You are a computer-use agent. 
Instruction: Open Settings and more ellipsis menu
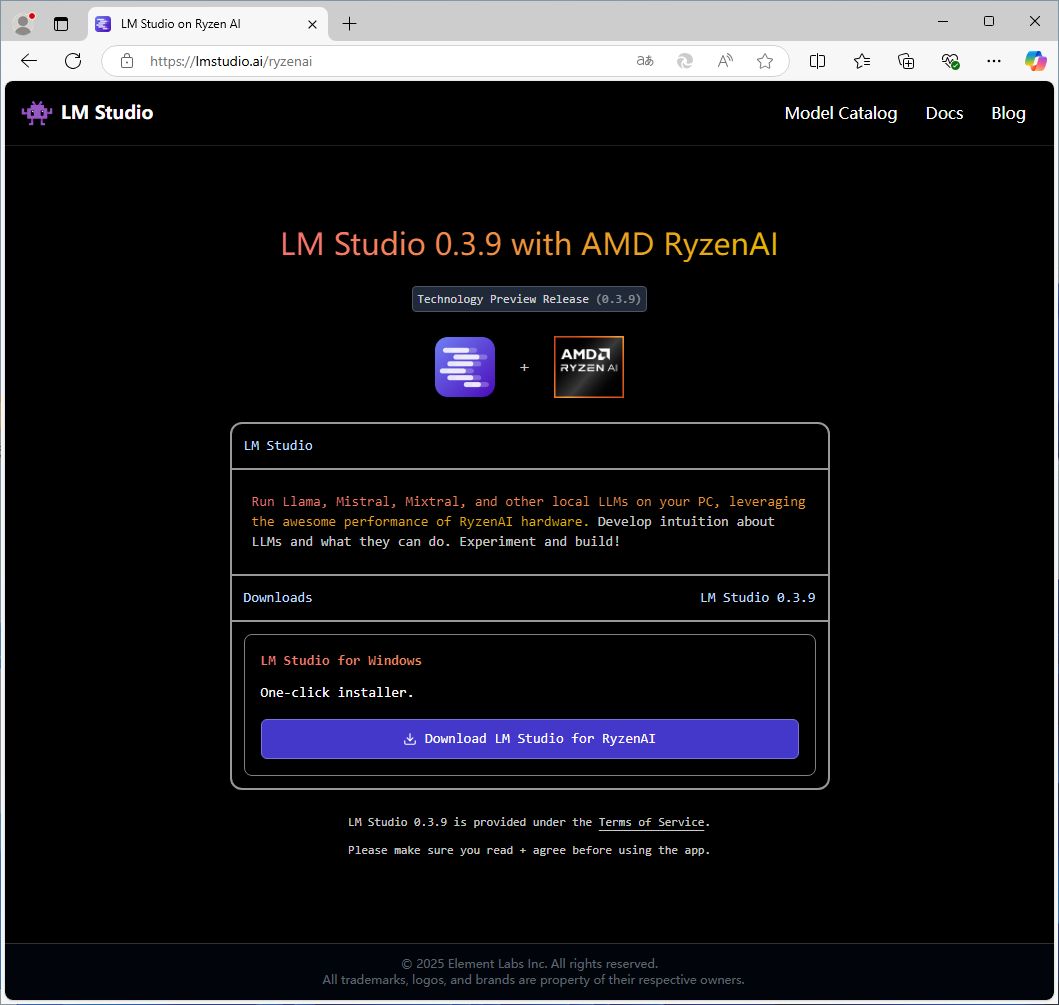993,61
